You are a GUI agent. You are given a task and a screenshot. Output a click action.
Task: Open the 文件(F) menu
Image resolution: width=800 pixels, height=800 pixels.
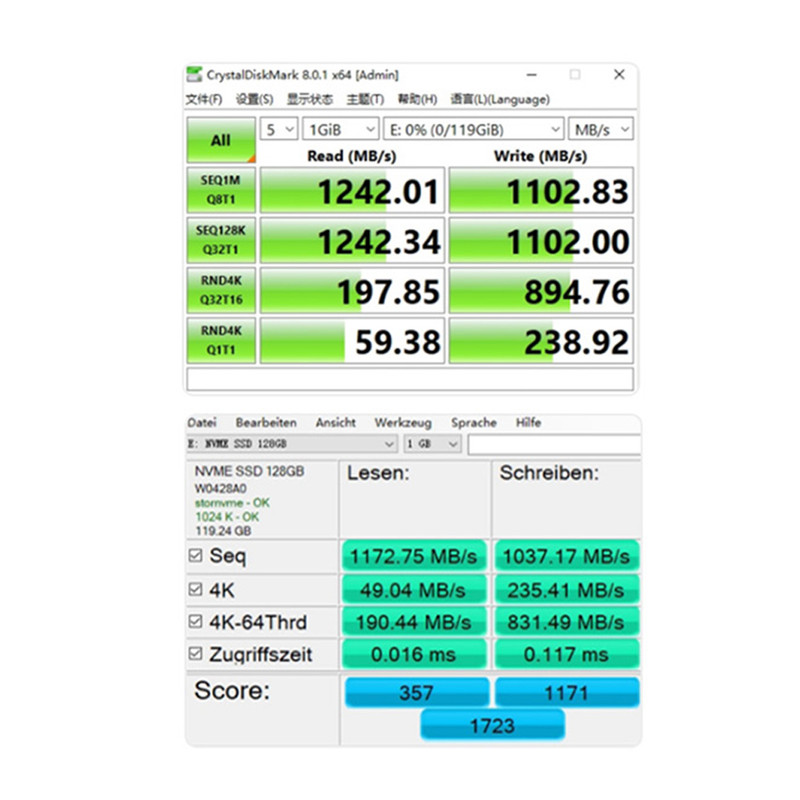tap(204, 99)
